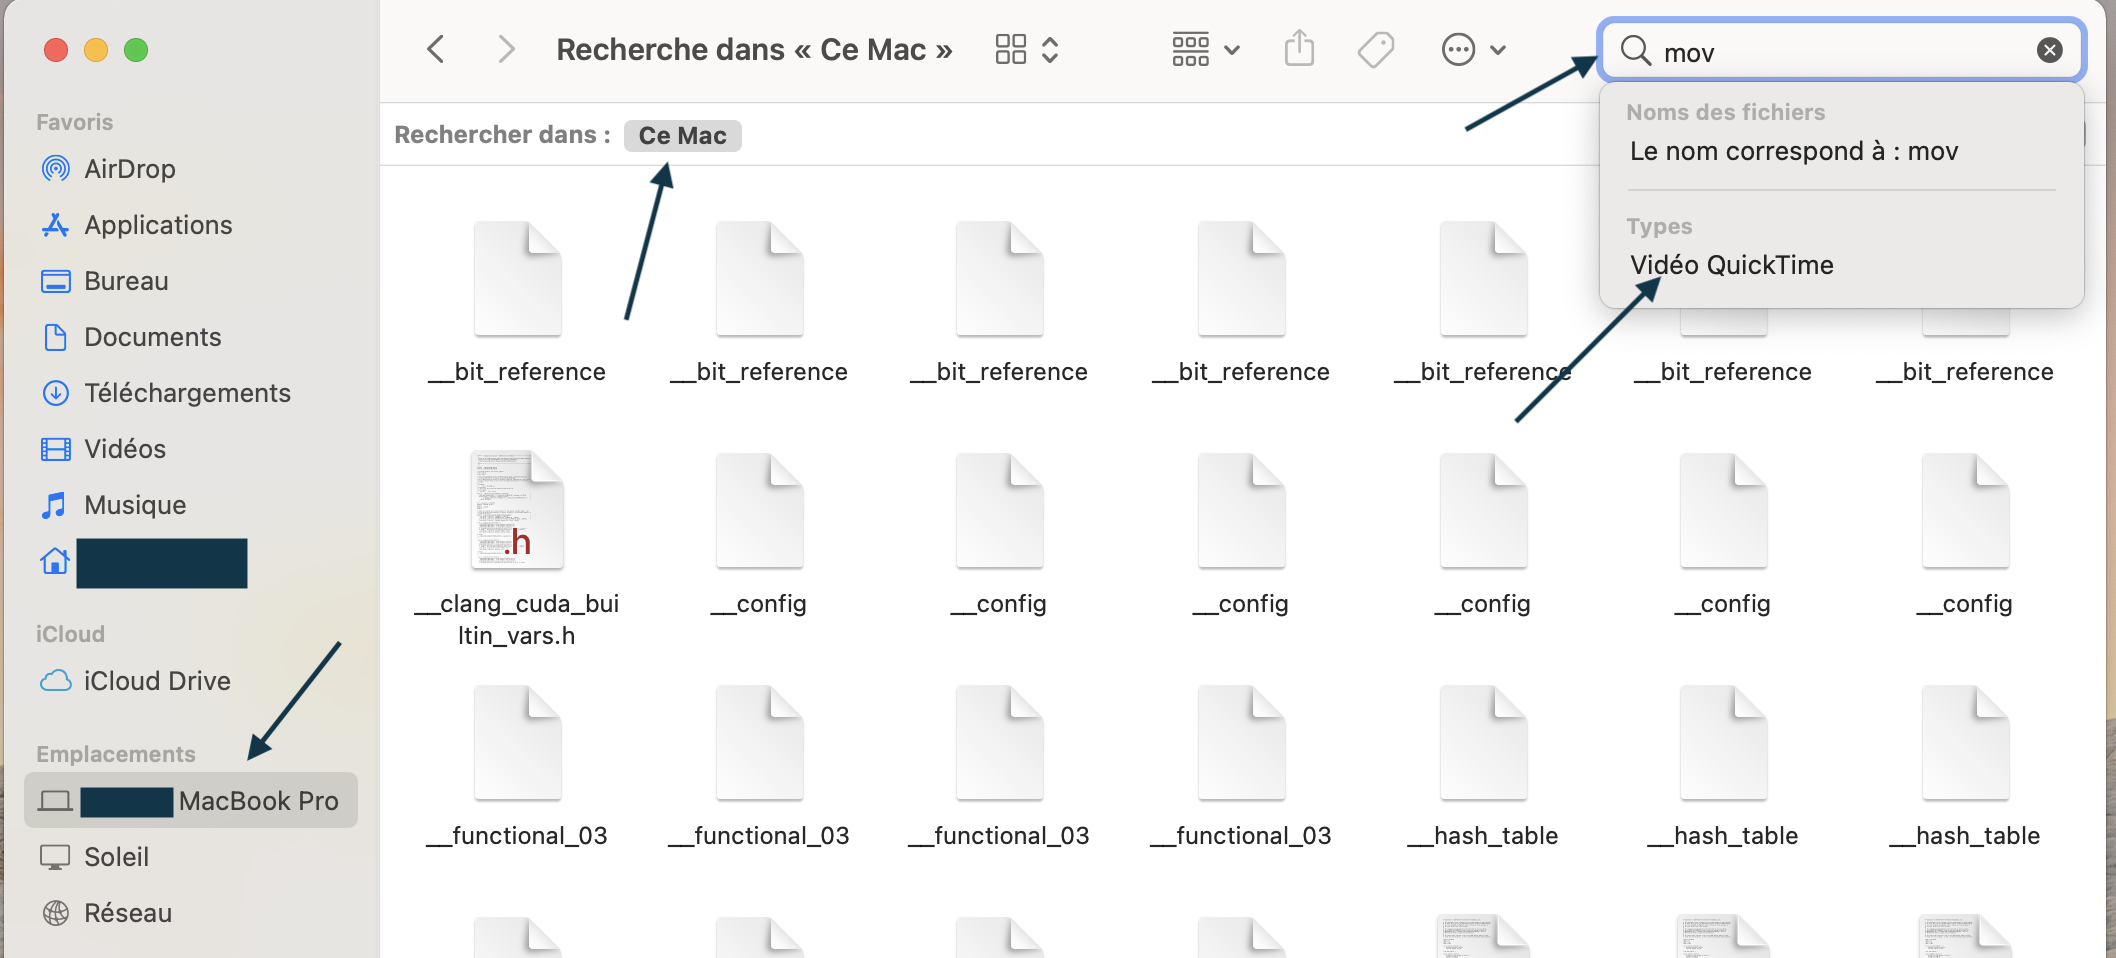Go to Applications in the sidebar

[x=157, y=225]
